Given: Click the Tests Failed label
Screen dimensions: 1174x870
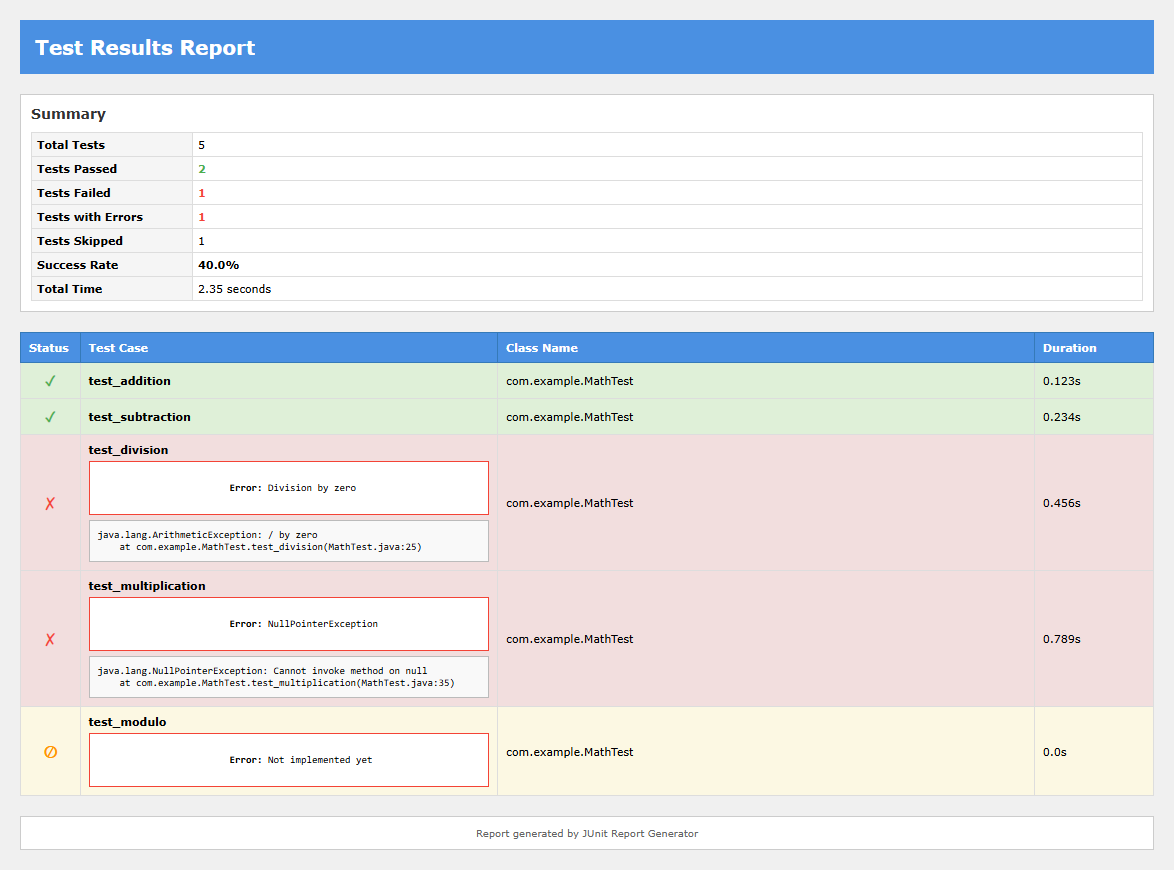Looking at the screenshot, I should [x=73, y=193].
